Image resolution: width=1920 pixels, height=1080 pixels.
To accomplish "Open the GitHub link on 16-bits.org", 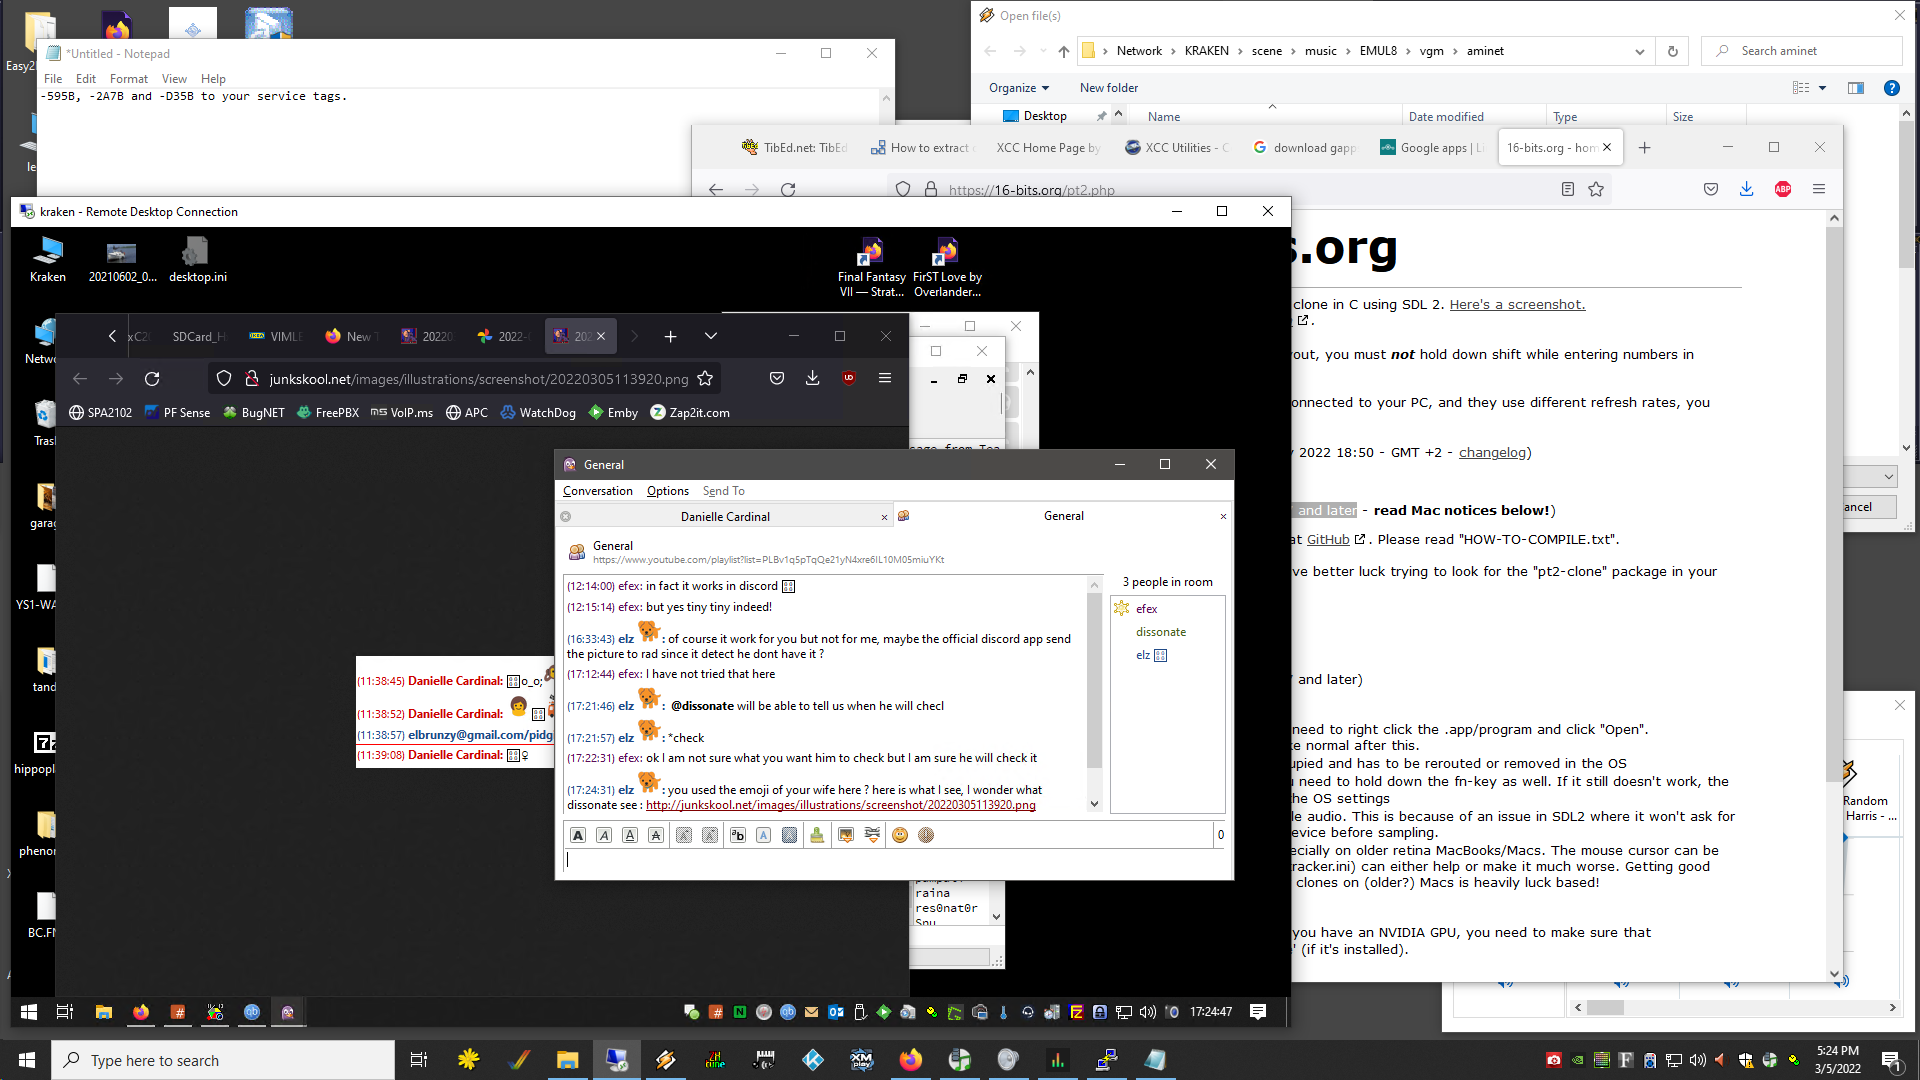I will point(1328,540).
